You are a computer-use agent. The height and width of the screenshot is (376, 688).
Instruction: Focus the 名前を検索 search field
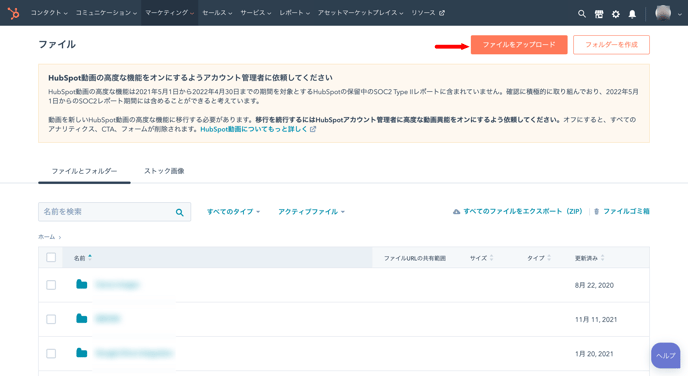115,212
